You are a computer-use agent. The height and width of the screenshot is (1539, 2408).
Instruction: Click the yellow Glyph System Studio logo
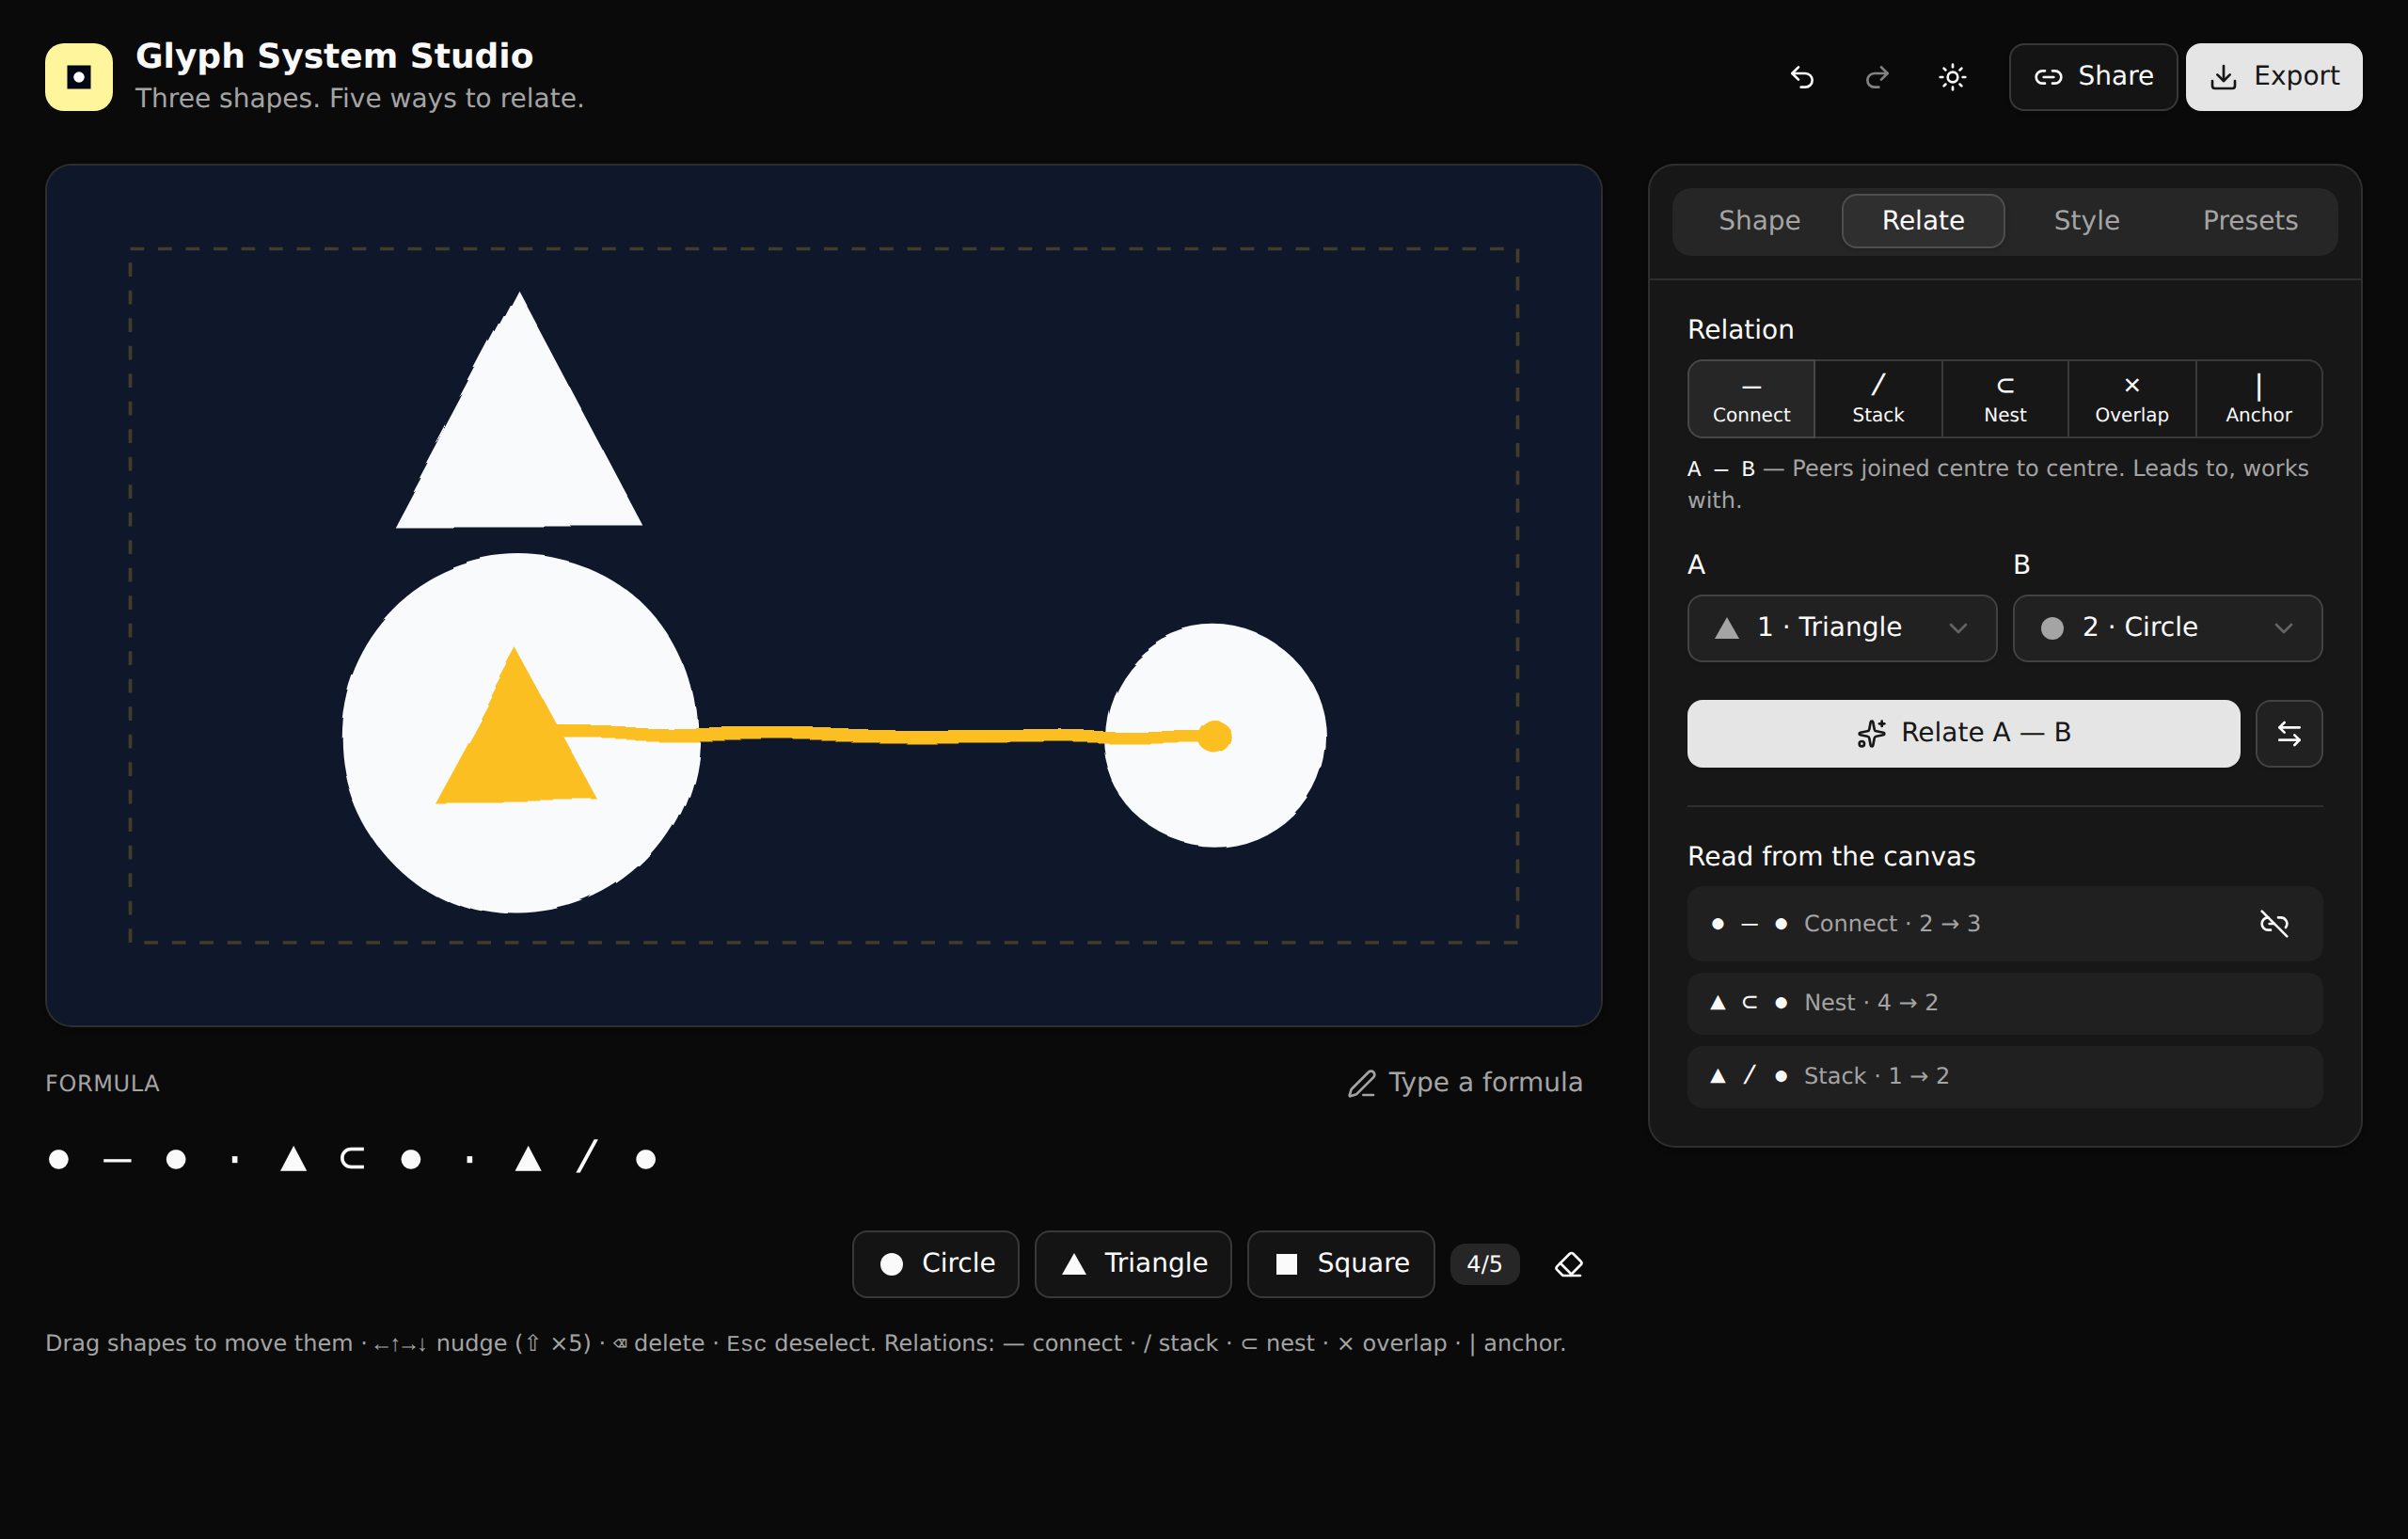tap(79, 77)
